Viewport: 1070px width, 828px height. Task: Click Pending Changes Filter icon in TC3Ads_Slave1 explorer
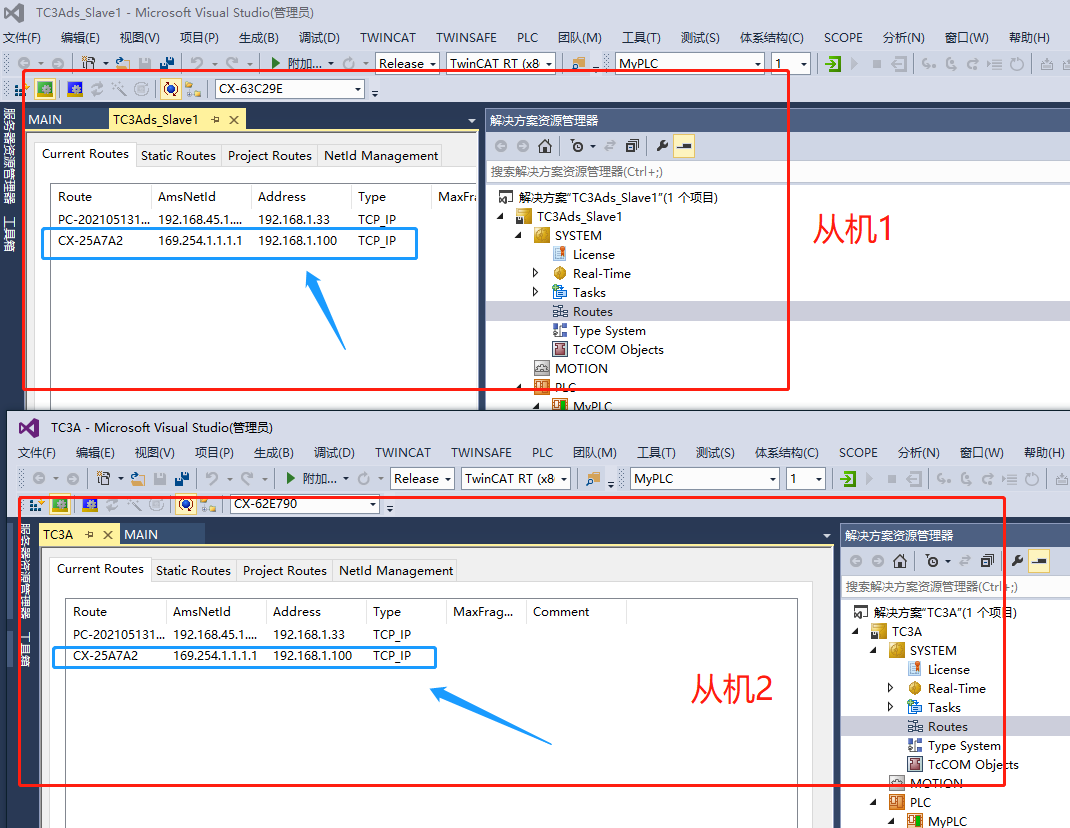click(x=577, y=146)
